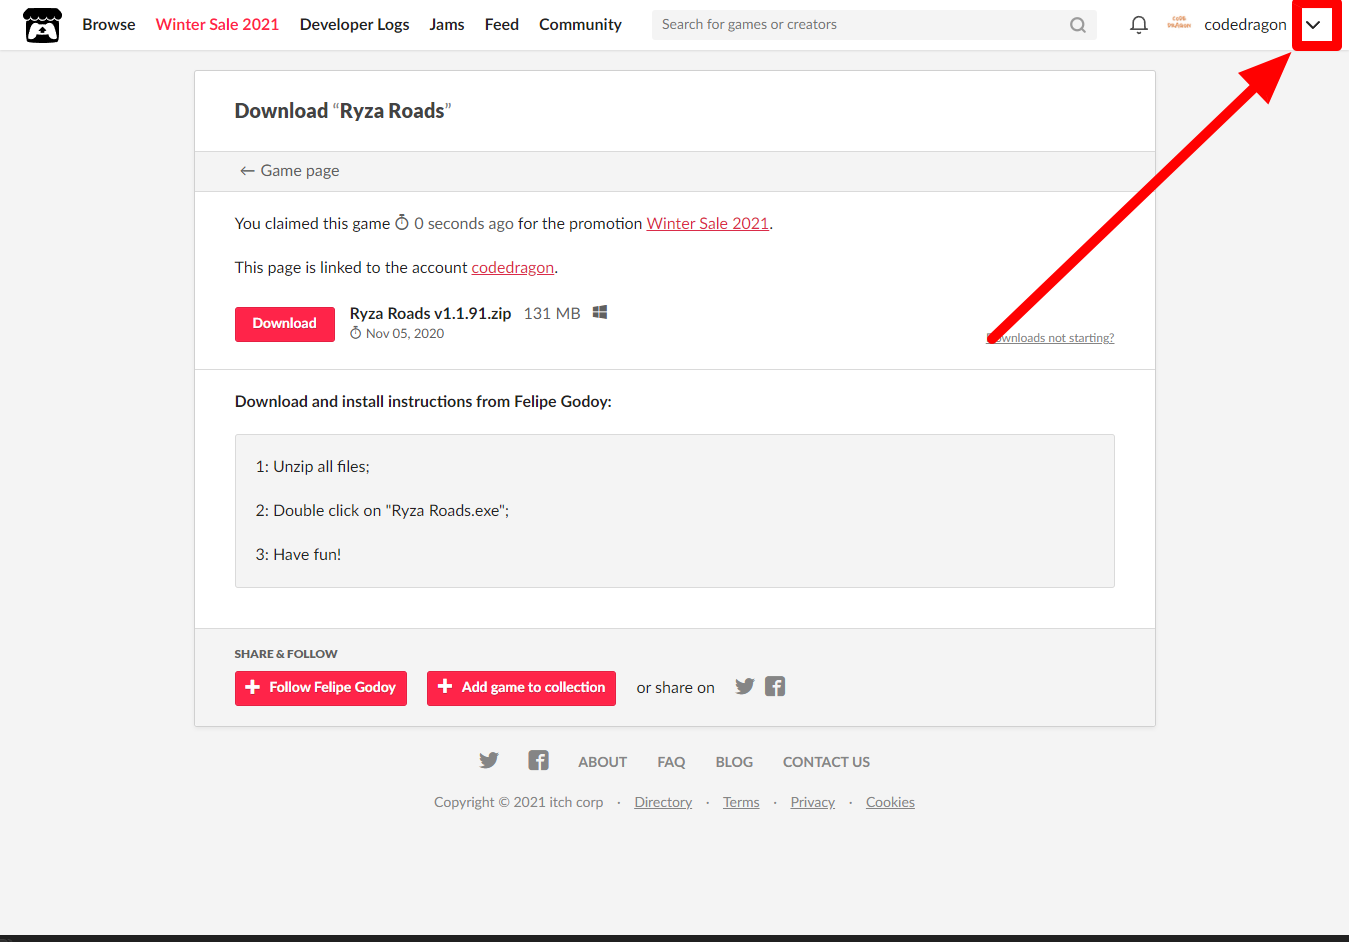The image size is (1349, 942).
Task: Open the BLOG footer link
Action: 734,762
